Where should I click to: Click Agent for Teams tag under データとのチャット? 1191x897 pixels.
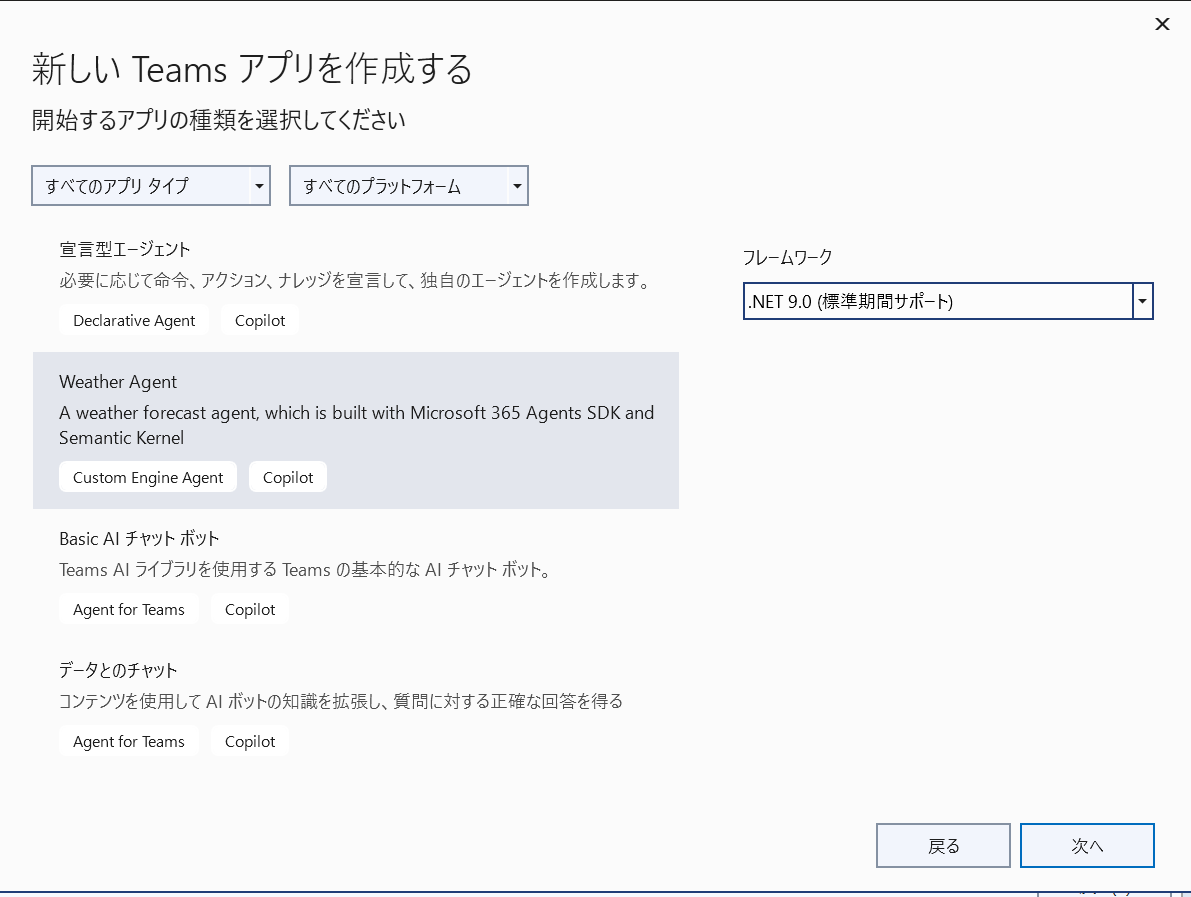(x=128, y=741)
